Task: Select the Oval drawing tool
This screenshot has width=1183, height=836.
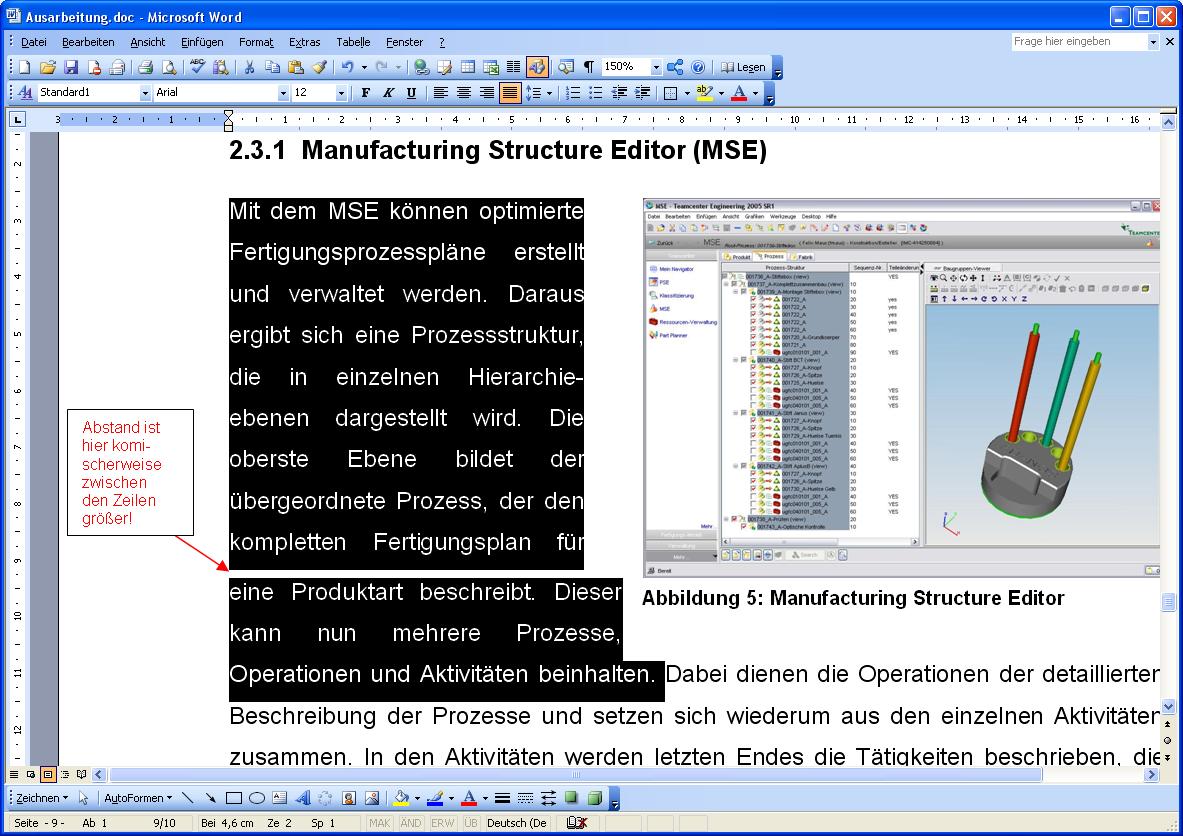Action: [257, 798]
